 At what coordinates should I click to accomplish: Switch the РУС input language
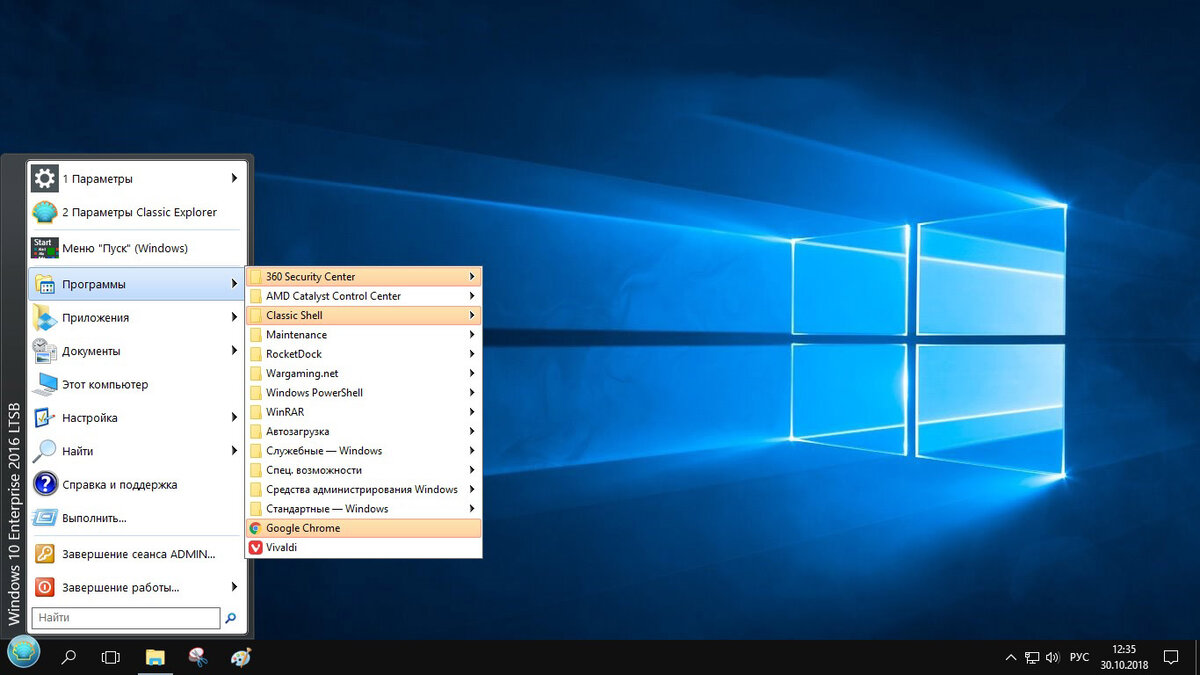(1079, 657)
